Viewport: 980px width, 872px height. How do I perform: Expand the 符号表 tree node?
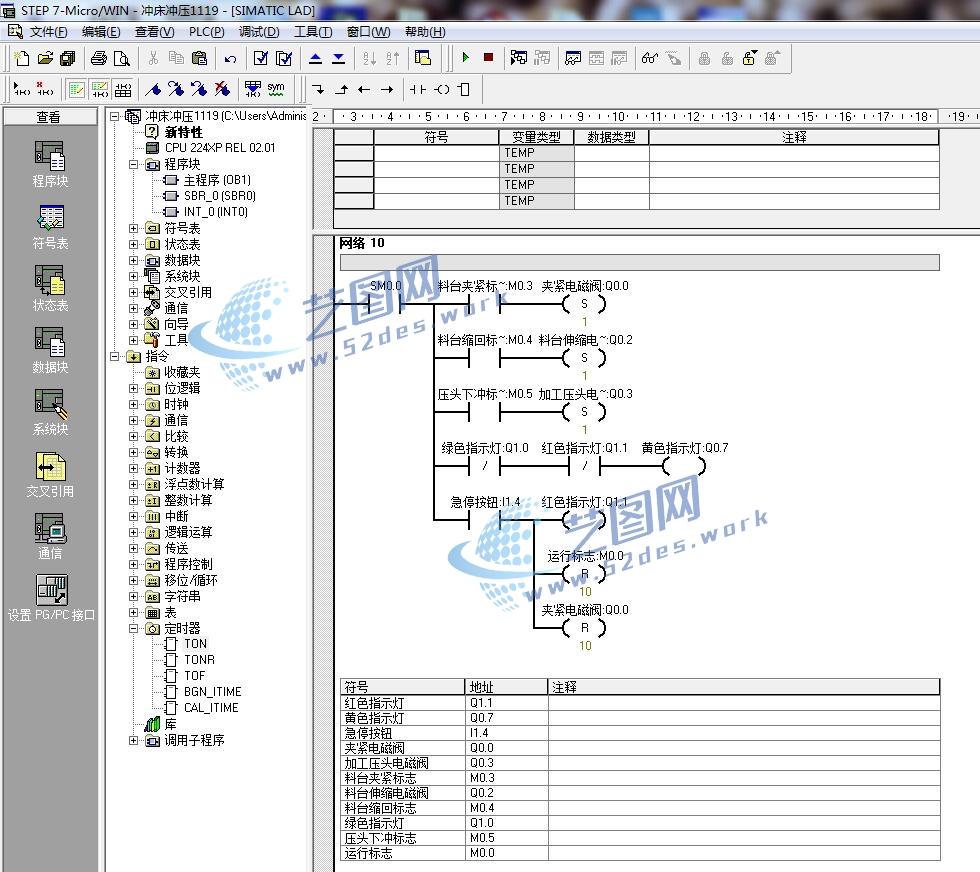(133, 228)
